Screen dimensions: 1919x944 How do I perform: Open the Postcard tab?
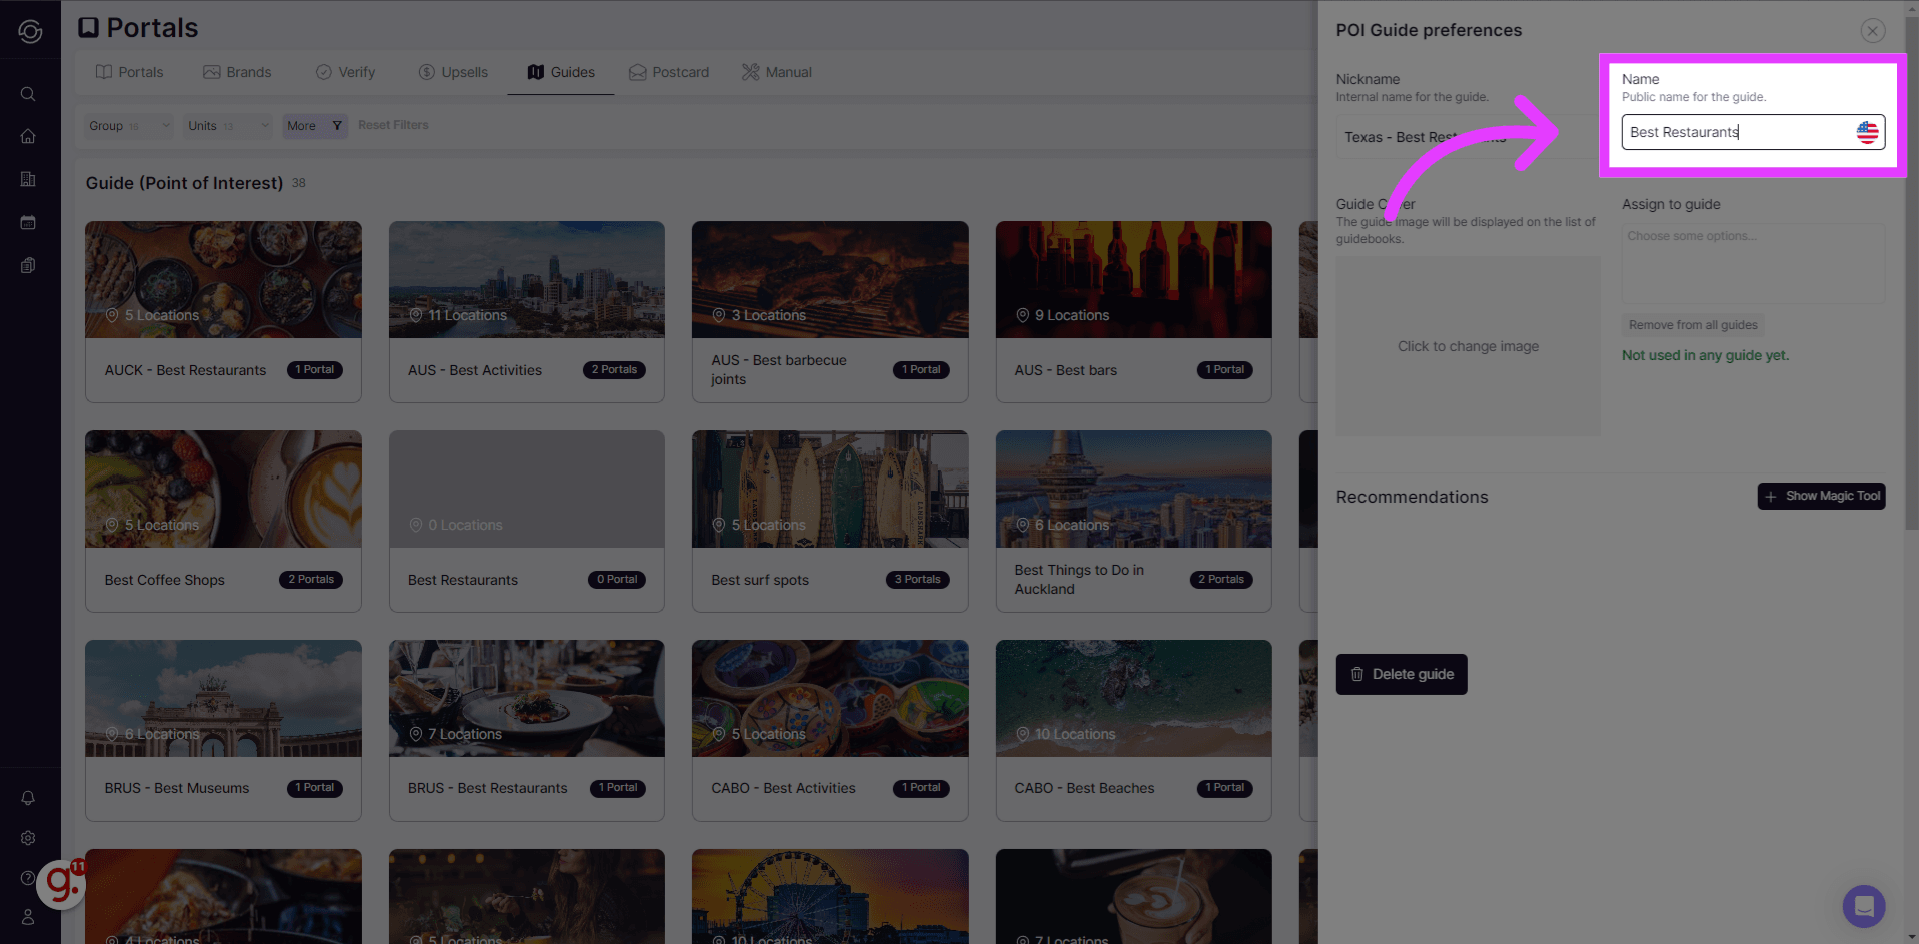668,71
